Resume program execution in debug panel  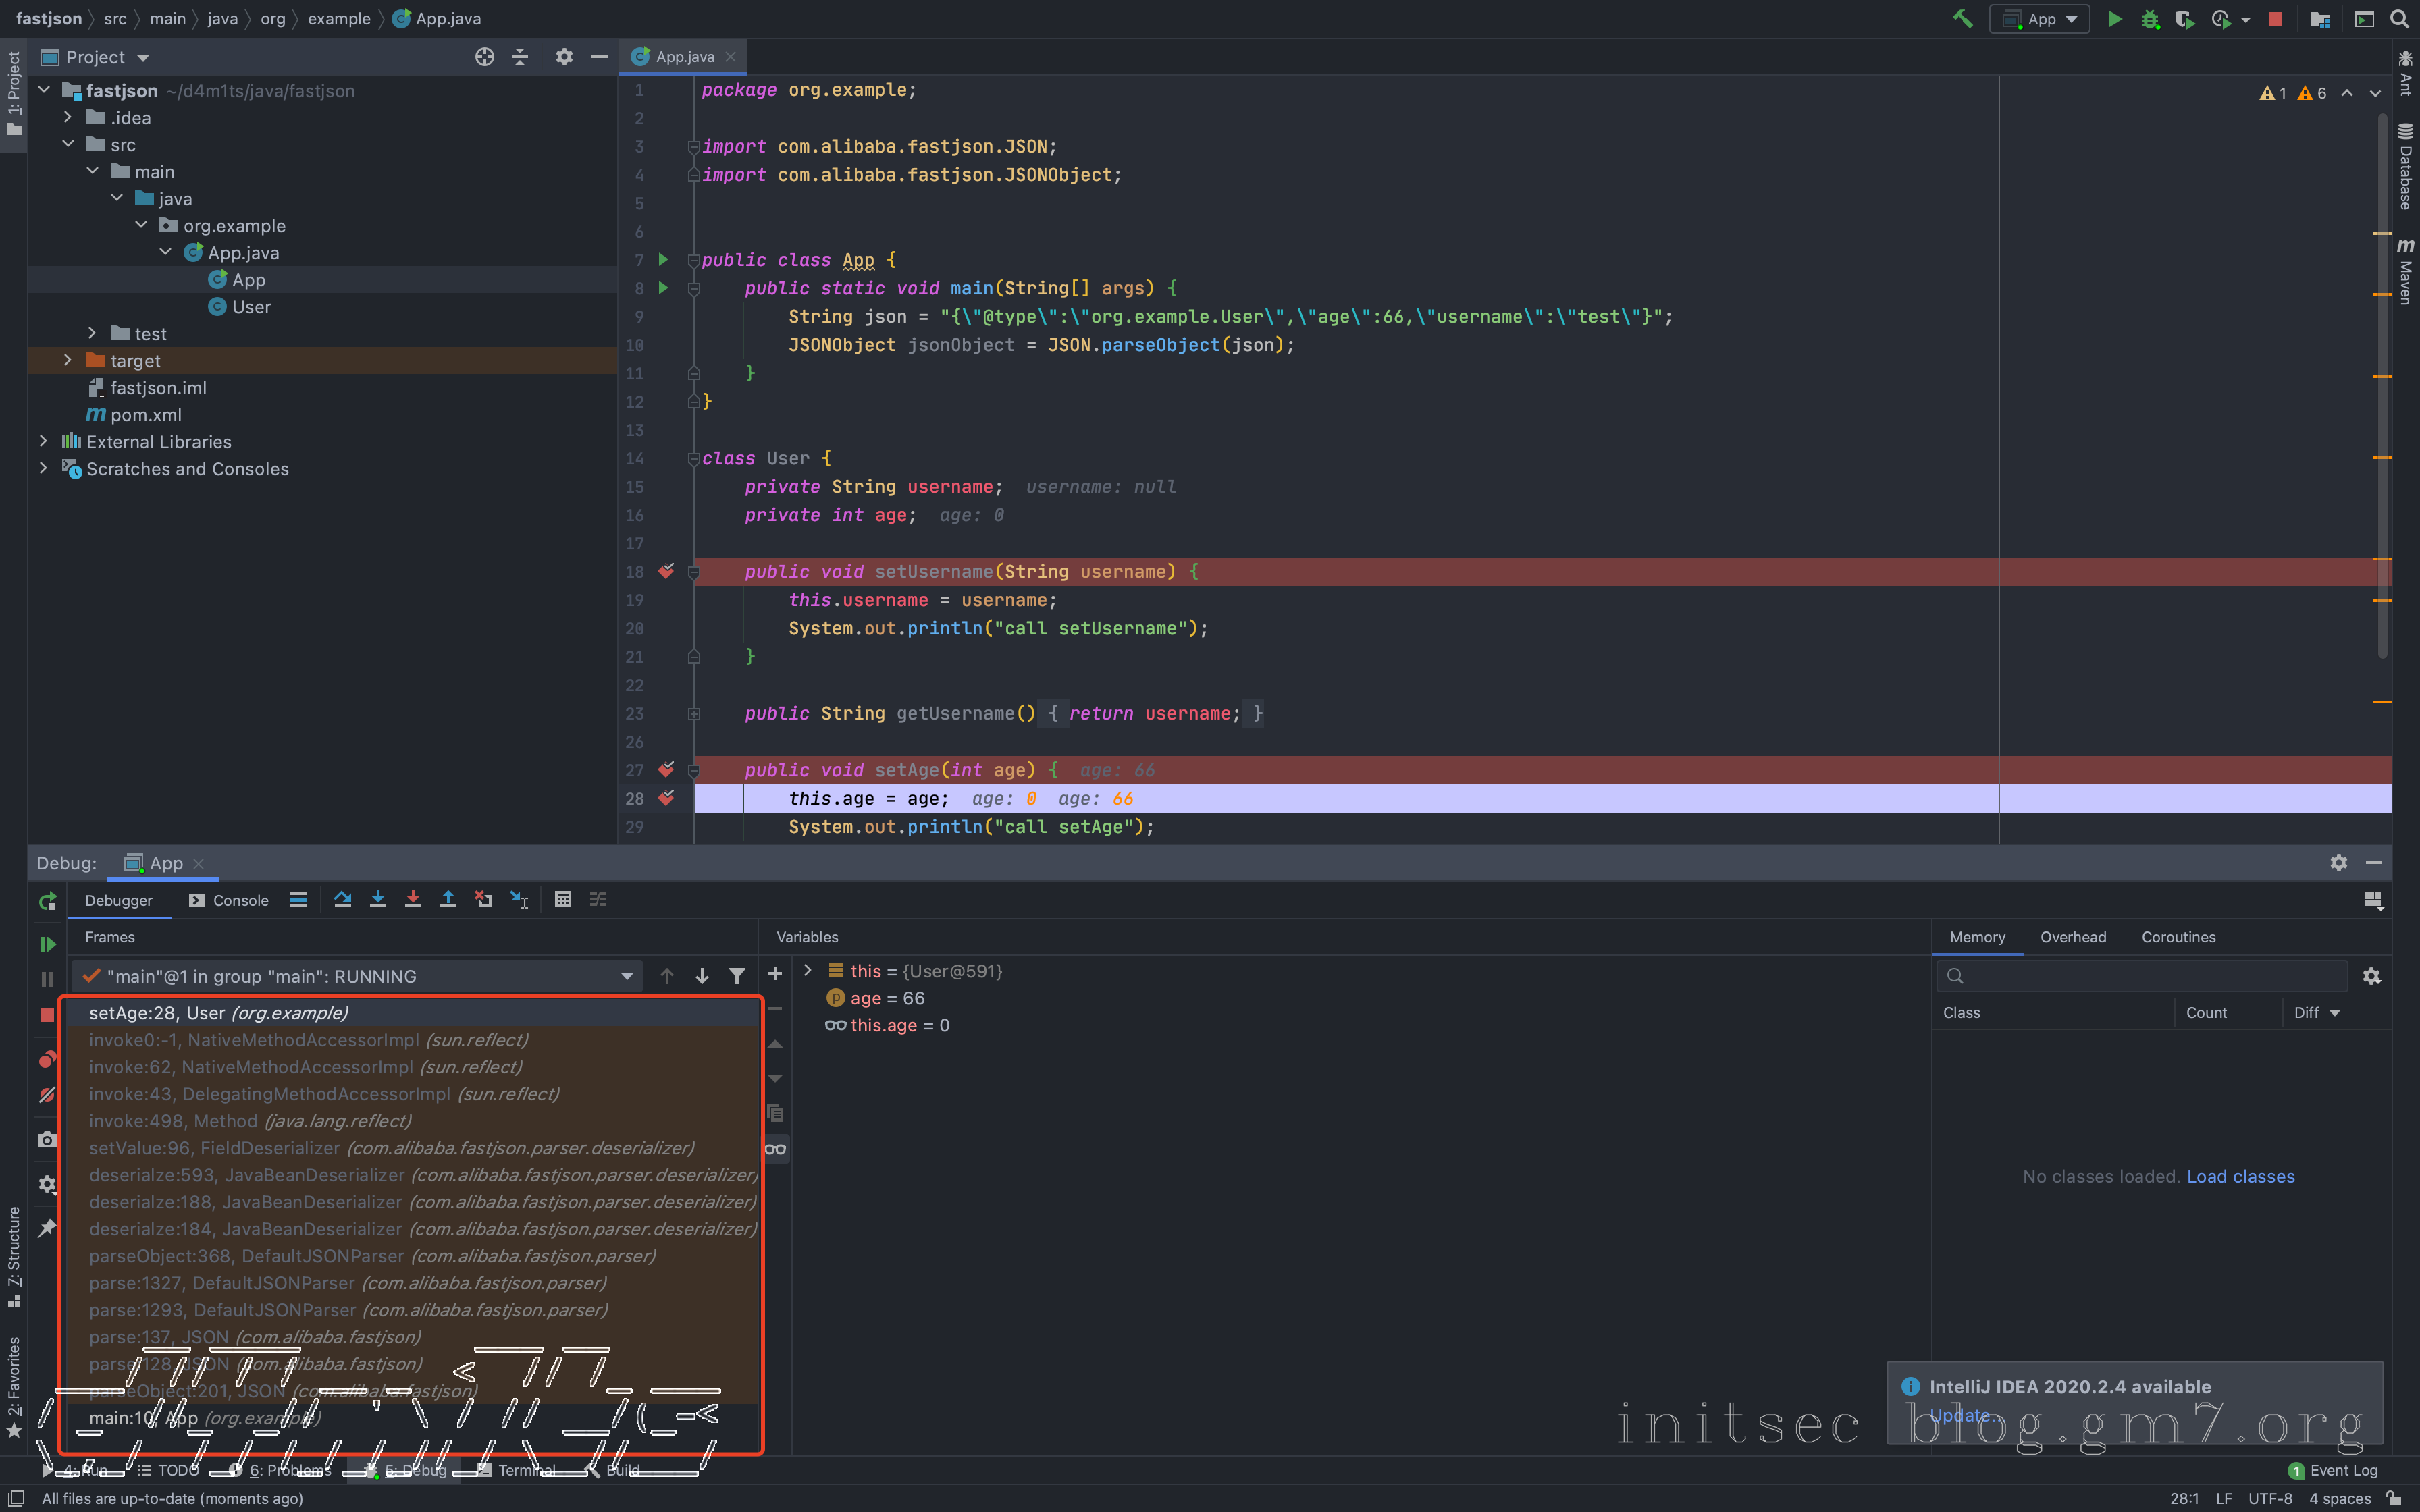47,944
